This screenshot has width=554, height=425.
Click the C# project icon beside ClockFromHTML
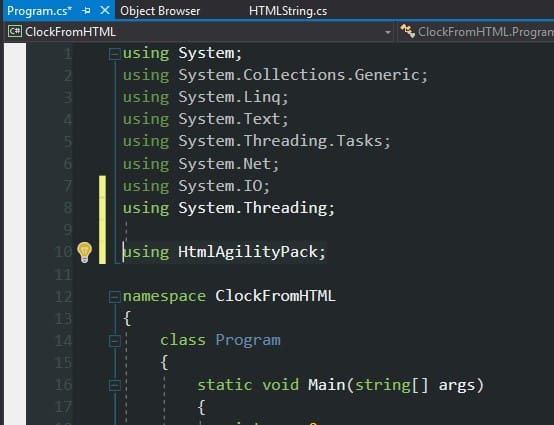point(15,31)
